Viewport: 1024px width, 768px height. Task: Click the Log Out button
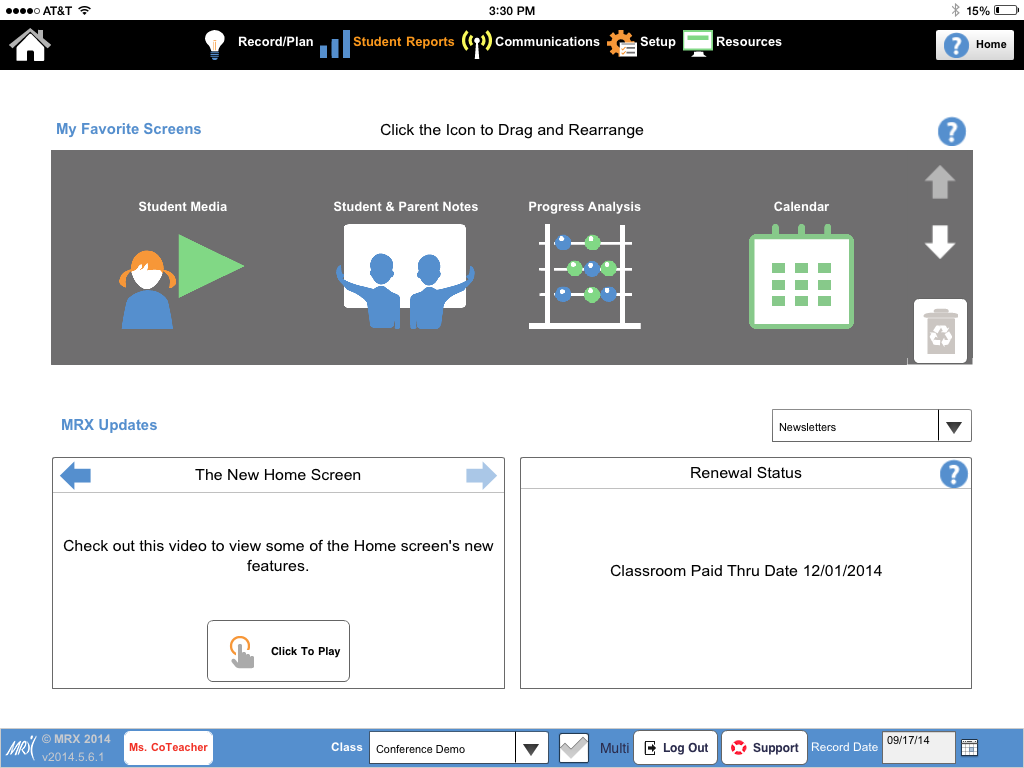(676, 748)
